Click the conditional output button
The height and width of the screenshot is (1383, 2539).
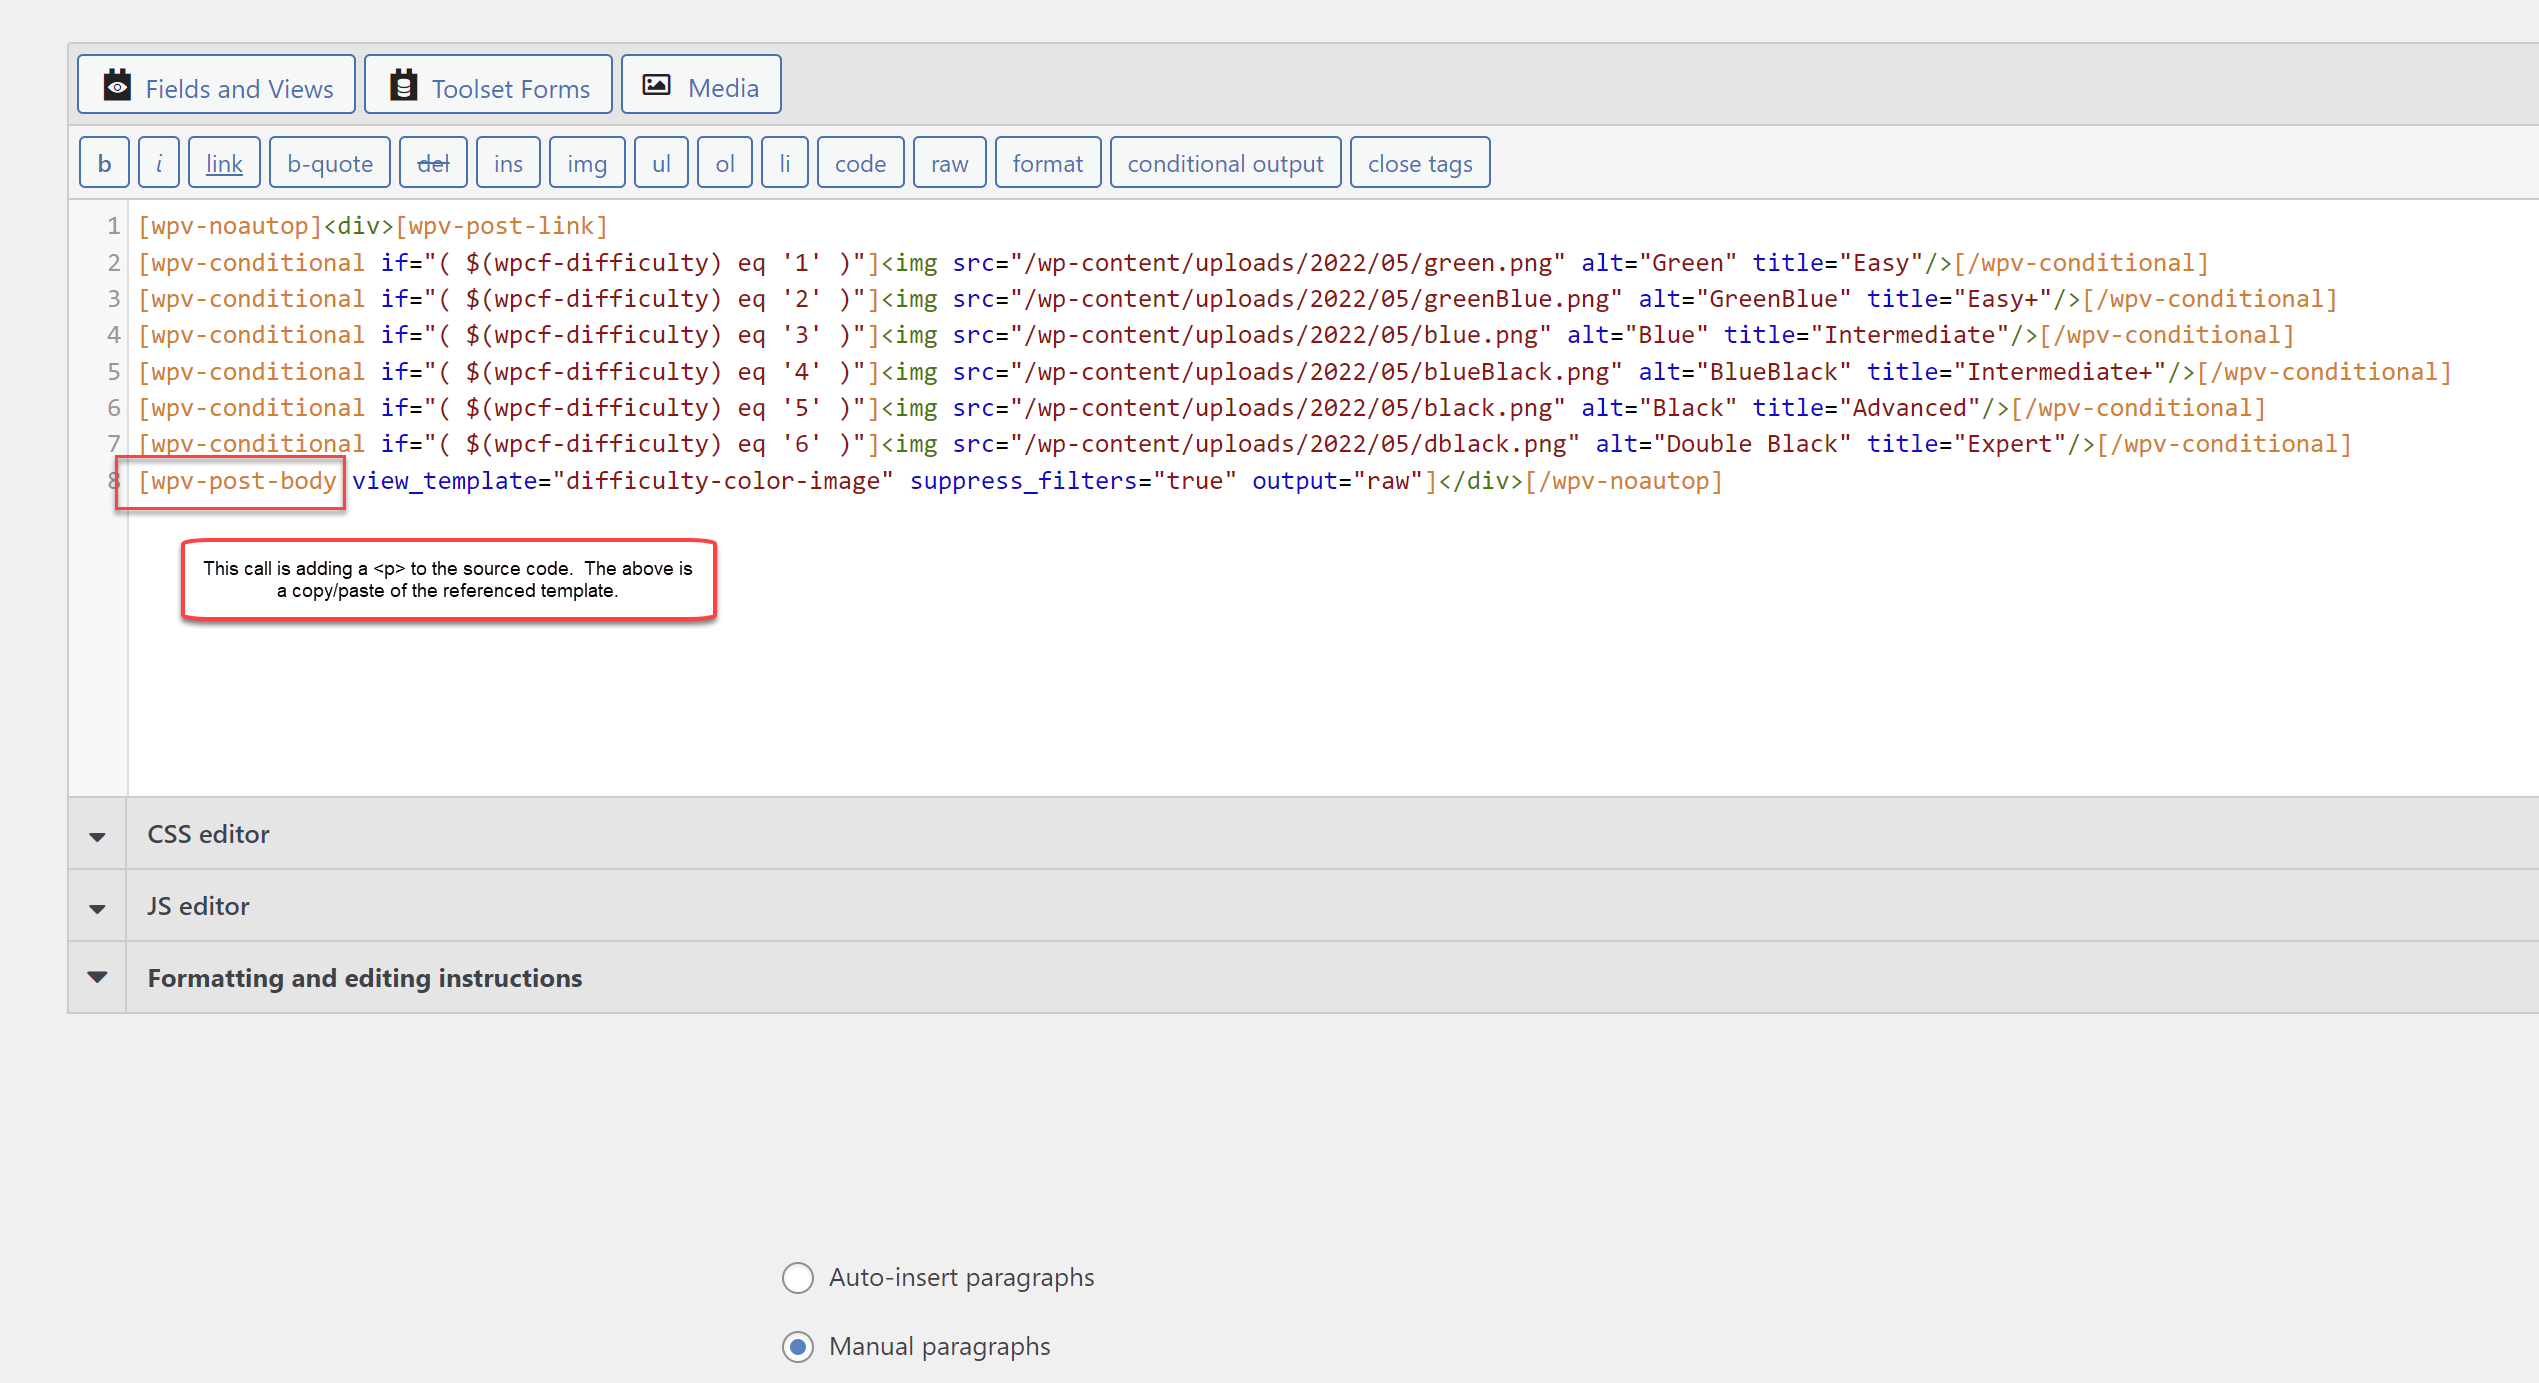(1225, 163)
